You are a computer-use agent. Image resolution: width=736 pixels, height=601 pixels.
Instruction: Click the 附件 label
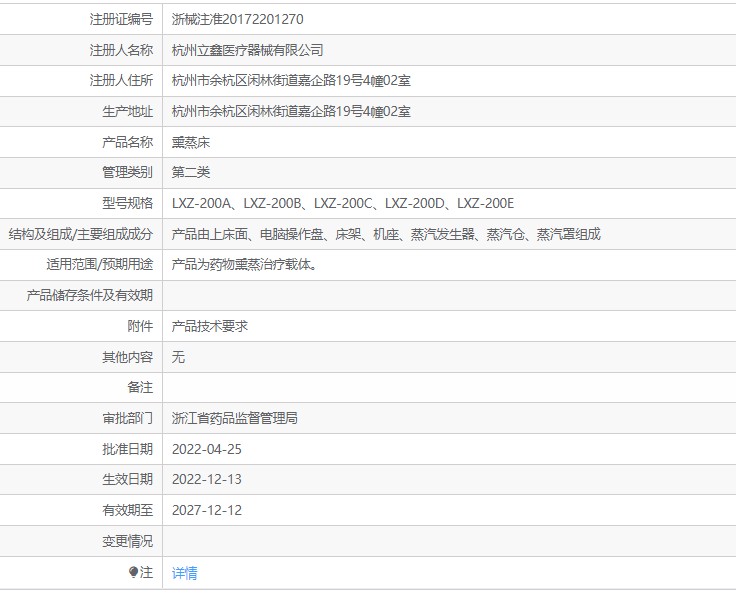point(140,326)
